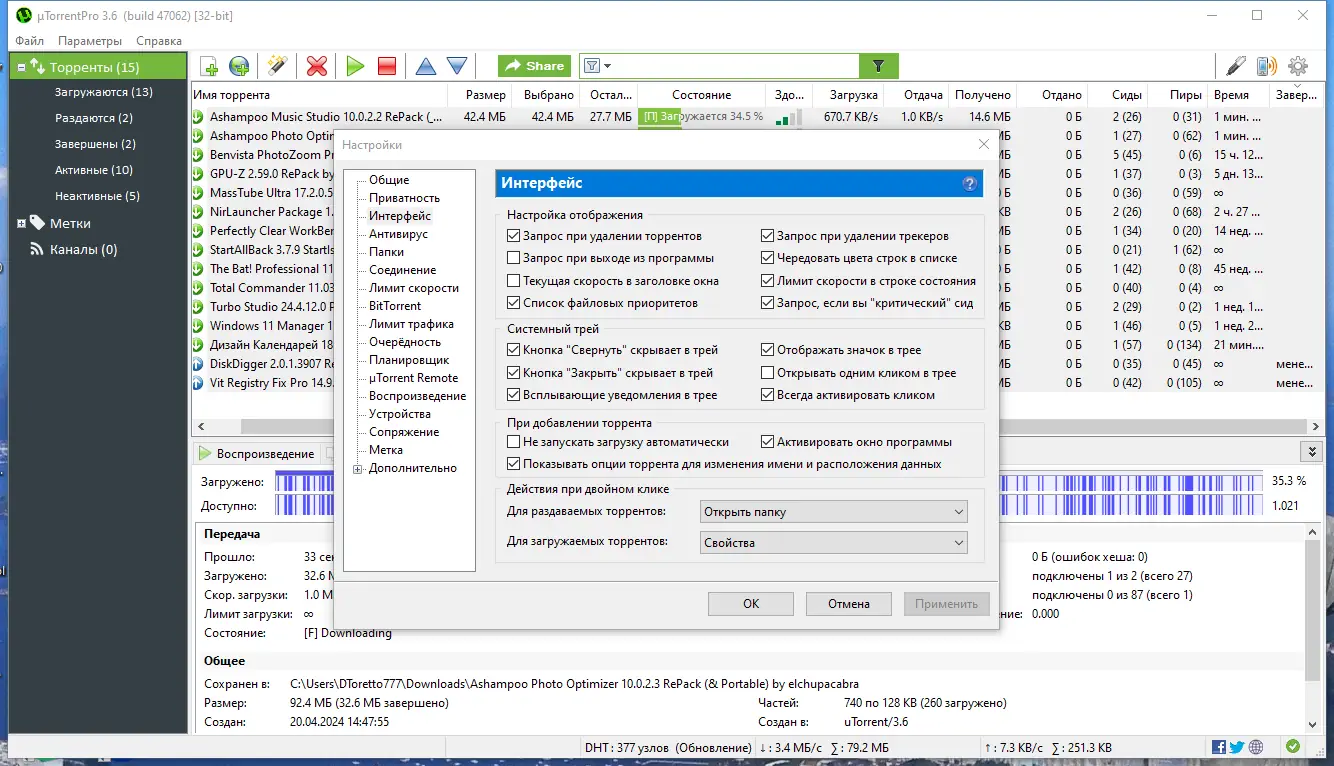Toggle Кнопка "Свернуть" скрывает в трей checkbox
1334x766 pixels.
(514, 350)
